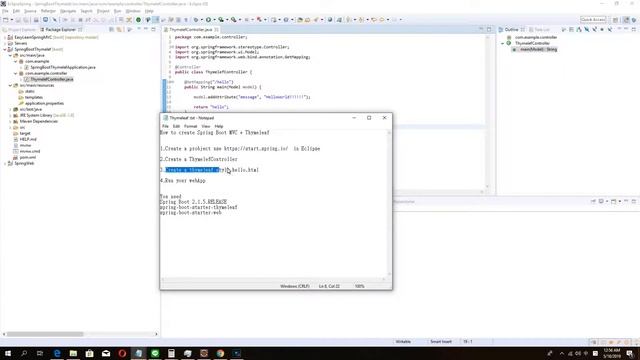Click the Windows Start button

[x=7, y=353]
